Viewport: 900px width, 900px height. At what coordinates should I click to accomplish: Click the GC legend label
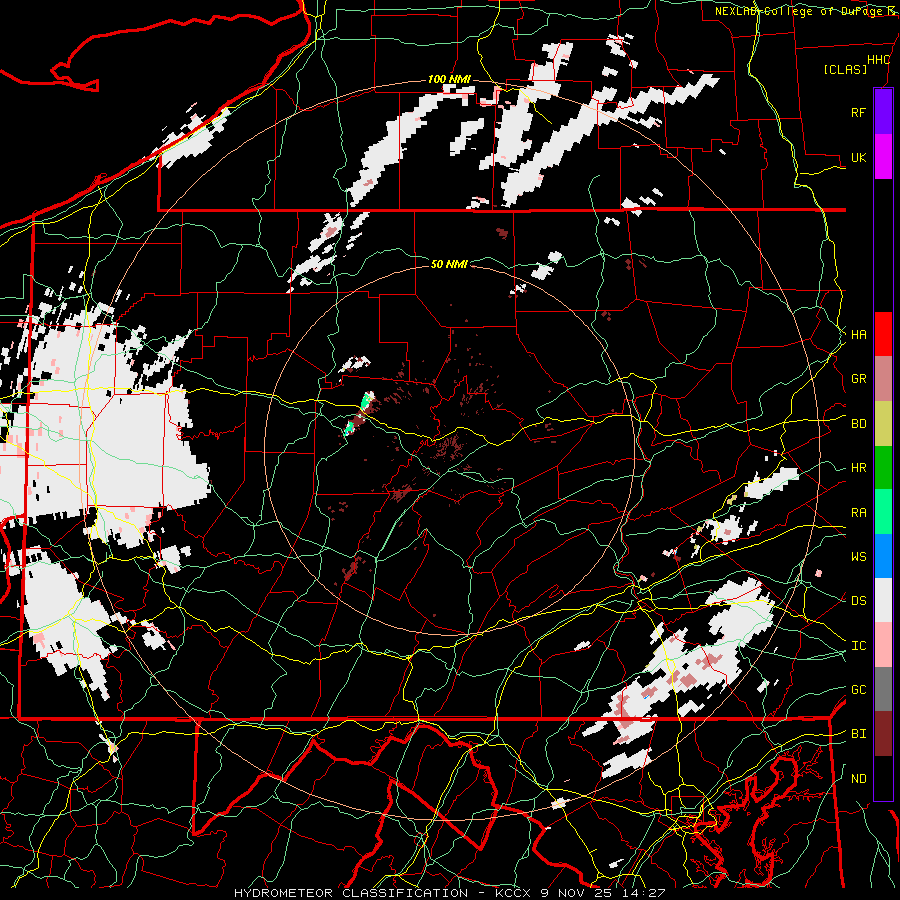pos(859,689)
